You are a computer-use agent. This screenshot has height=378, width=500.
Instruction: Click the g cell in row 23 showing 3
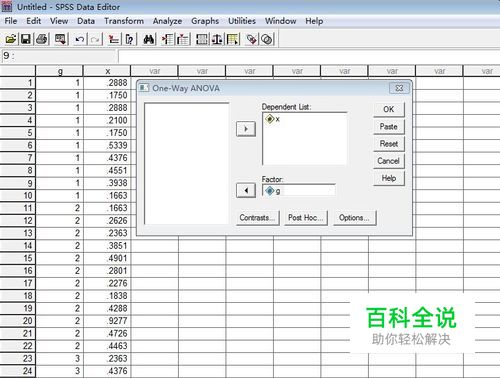tap(59, 358)
